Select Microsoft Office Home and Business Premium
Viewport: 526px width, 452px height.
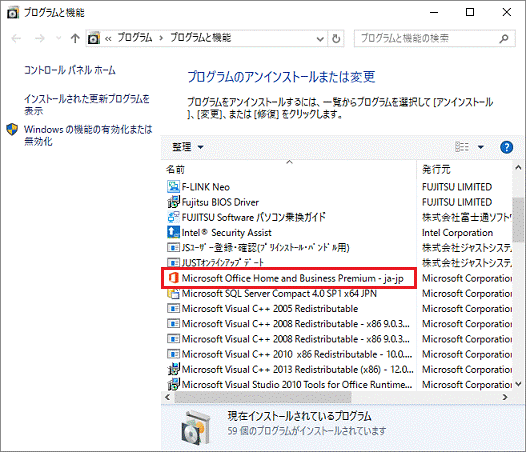(x=293, y=278)
